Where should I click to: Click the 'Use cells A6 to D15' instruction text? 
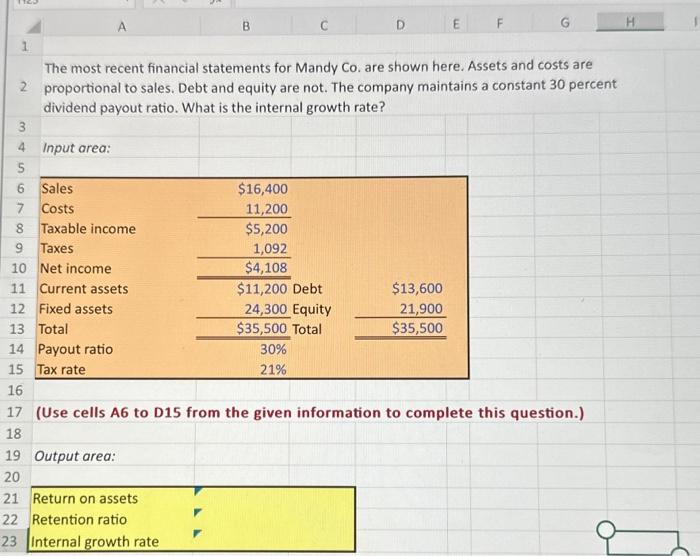coord(310,413)
